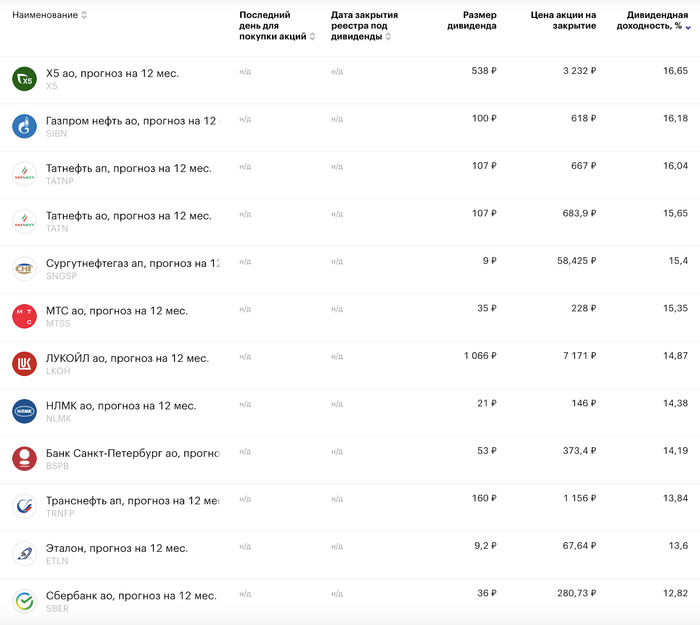Screen dimensions: 700x625
Task: Sort by Дата закрытия реестра column
Action: (364, 26)
